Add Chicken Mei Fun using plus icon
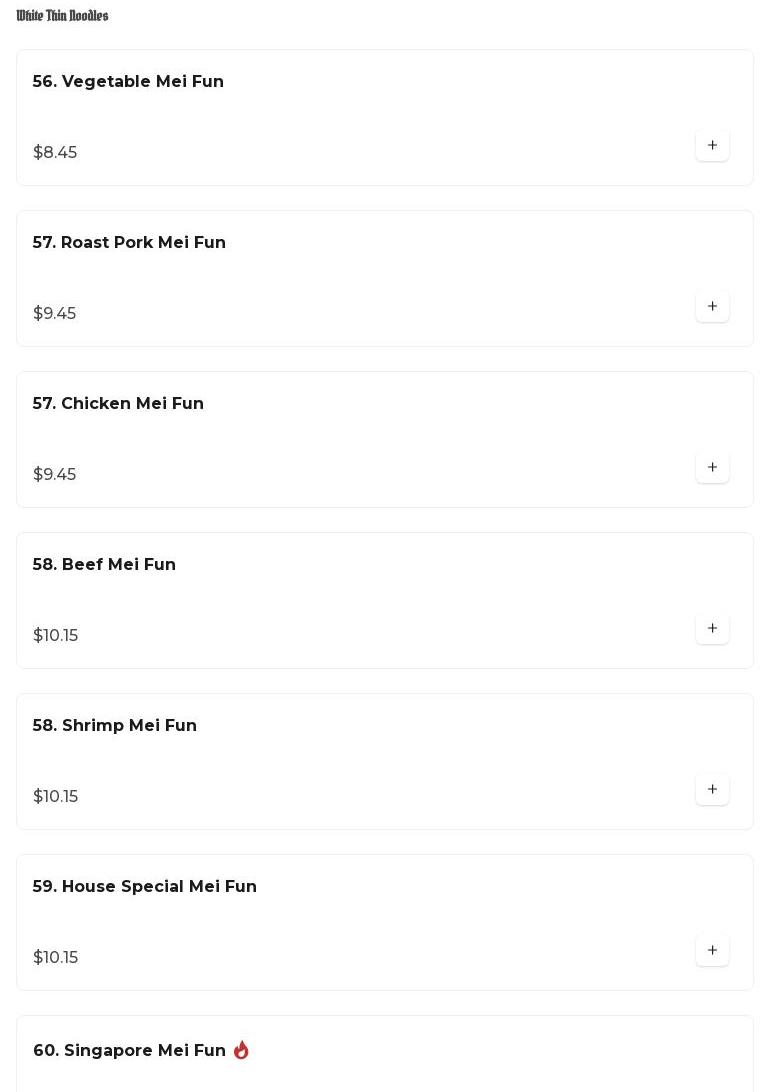The image size is (770, 1092). (x=712, y=467)
